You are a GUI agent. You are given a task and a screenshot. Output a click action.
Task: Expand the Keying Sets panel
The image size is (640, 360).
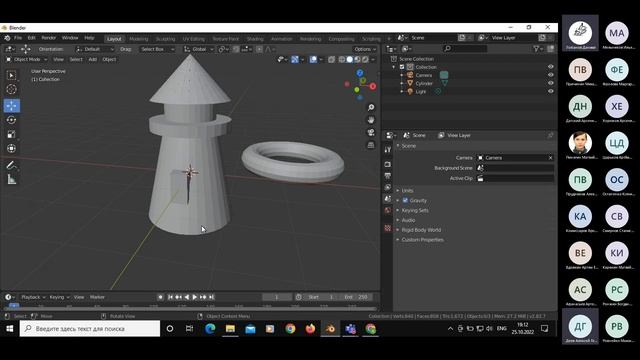(415, 211)
